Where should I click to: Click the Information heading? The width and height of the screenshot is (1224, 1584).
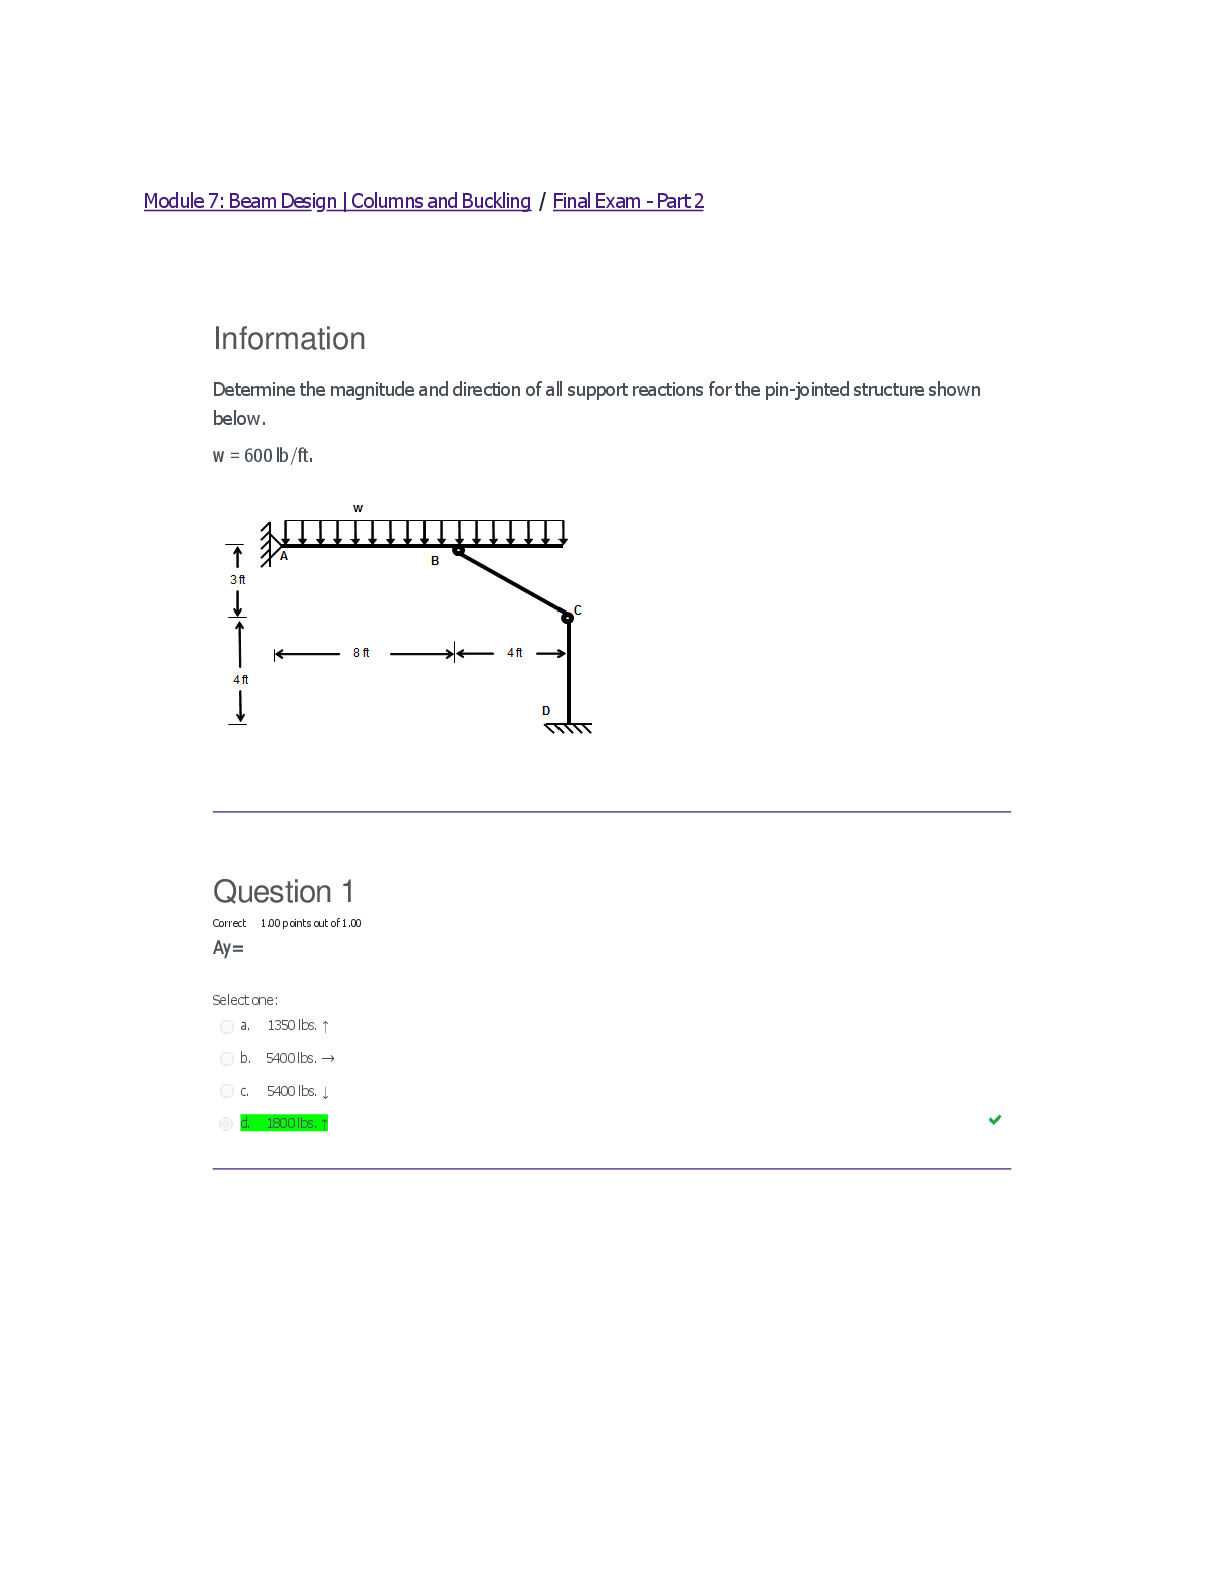pos(289,339)
